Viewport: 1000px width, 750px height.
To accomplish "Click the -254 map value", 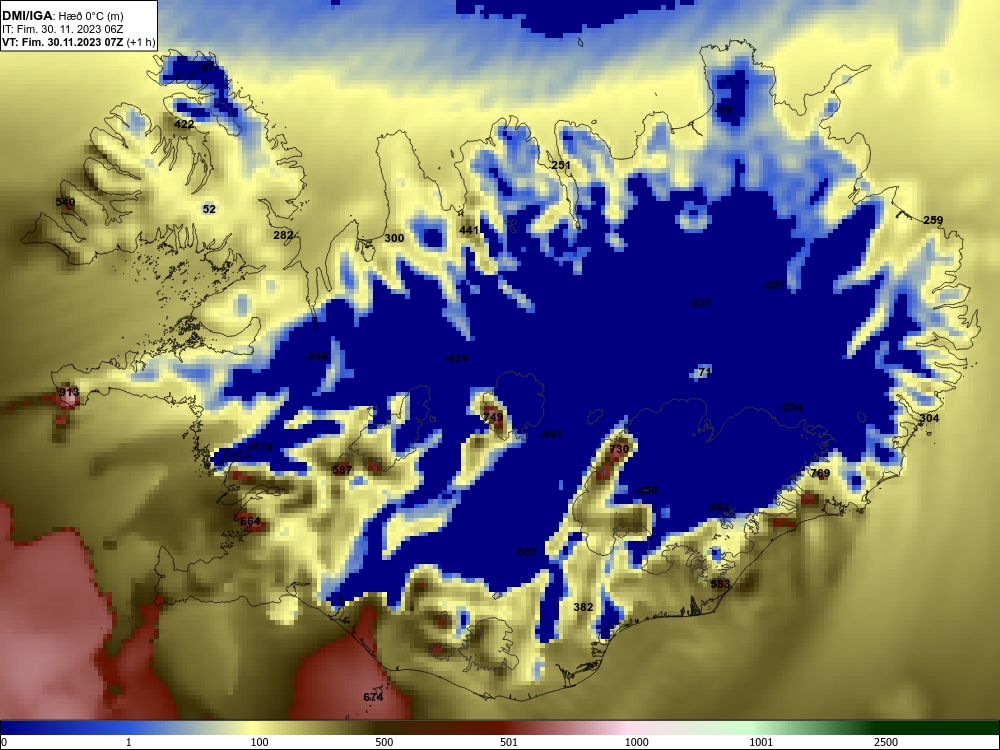I will (791, 408).
